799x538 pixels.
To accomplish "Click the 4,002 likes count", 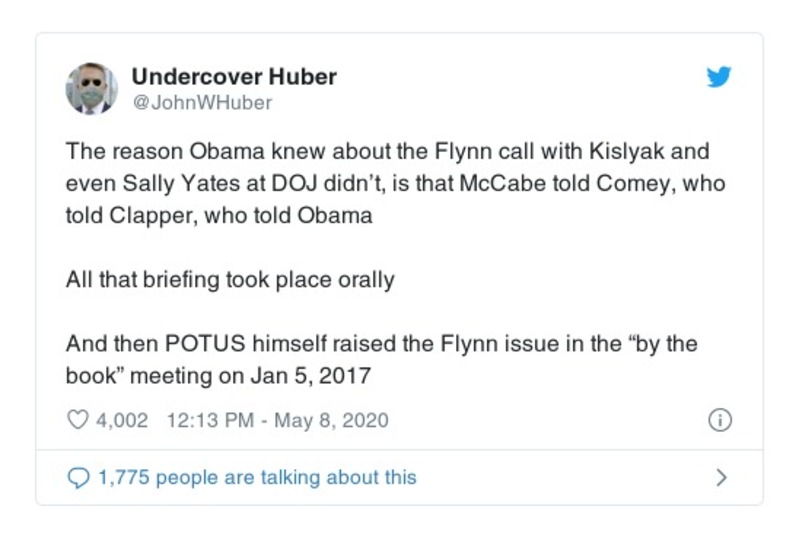I will (121, 420).
